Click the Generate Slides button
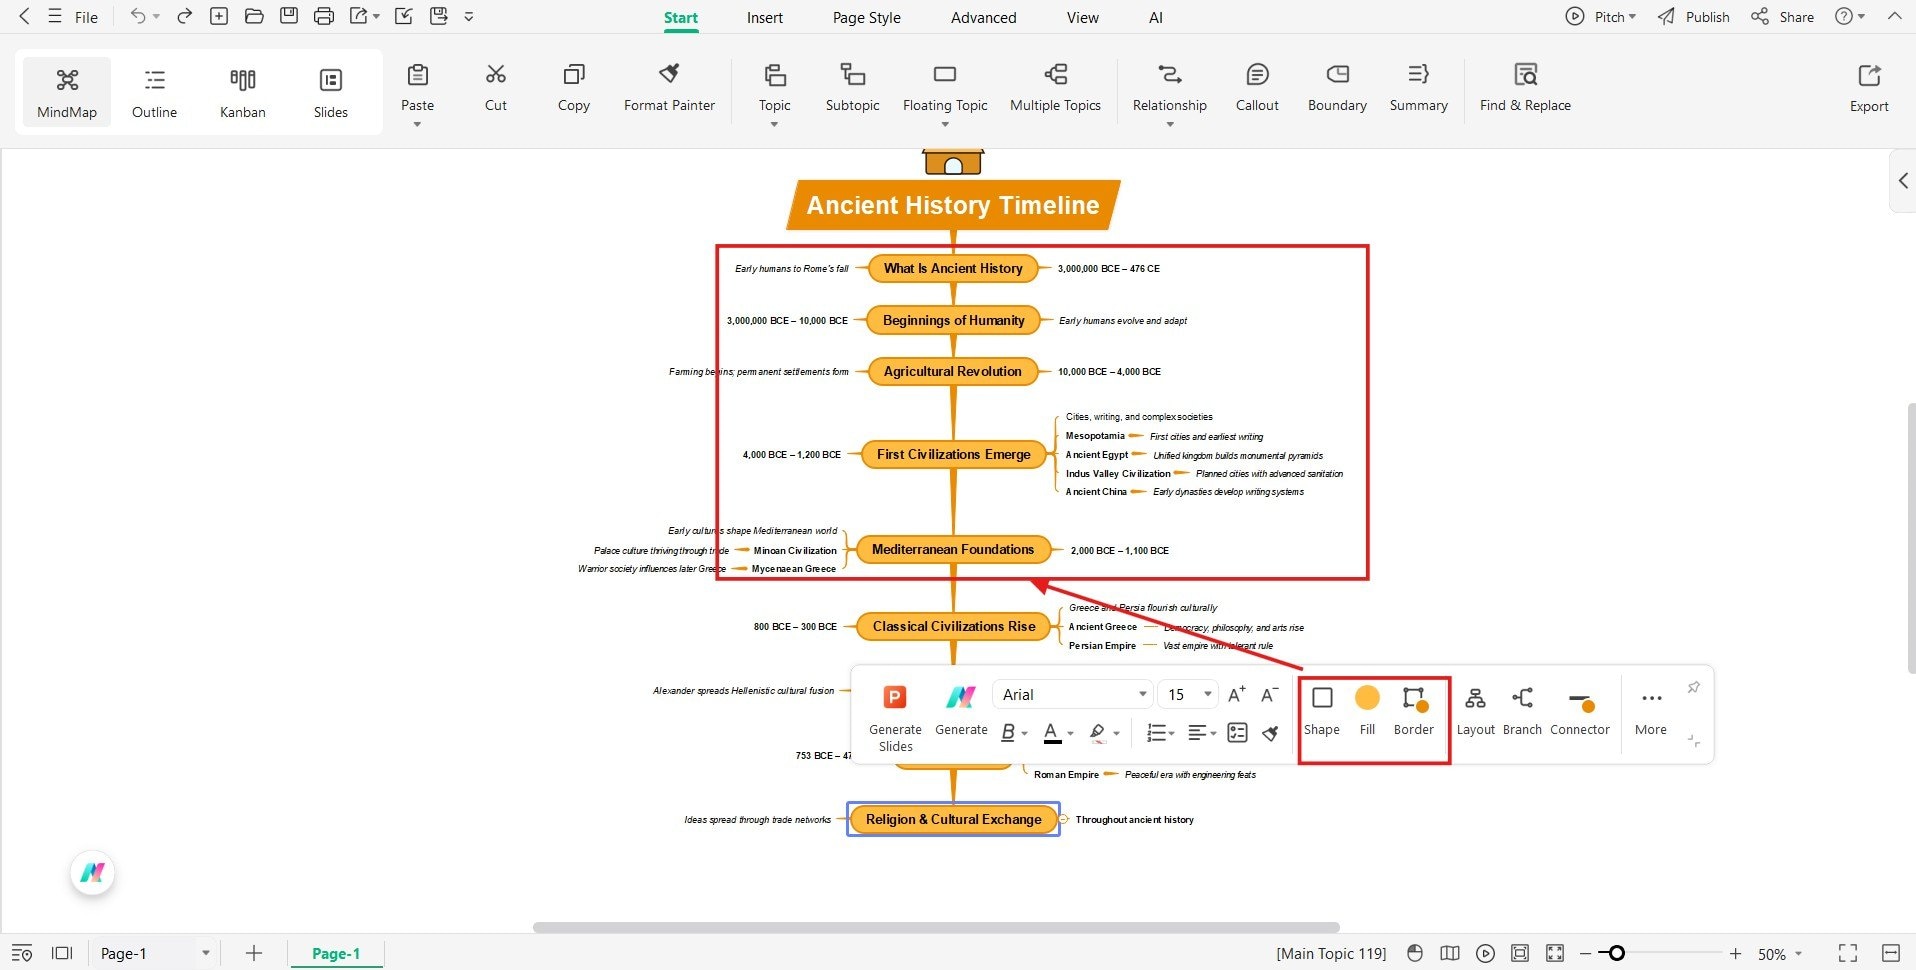 click(894, 715)
